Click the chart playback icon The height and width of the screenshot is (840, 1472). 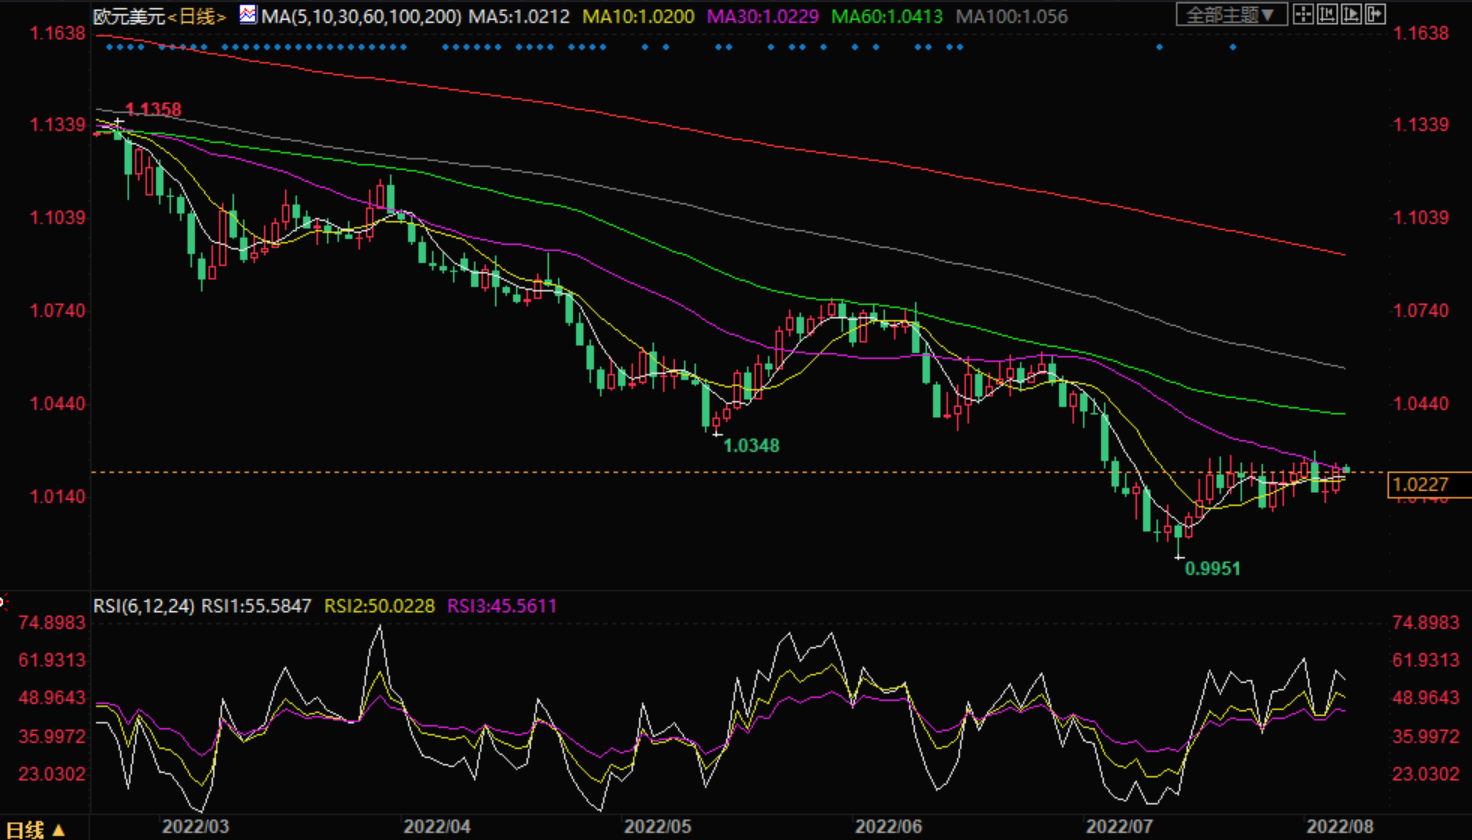click(x=1351, y=14)
